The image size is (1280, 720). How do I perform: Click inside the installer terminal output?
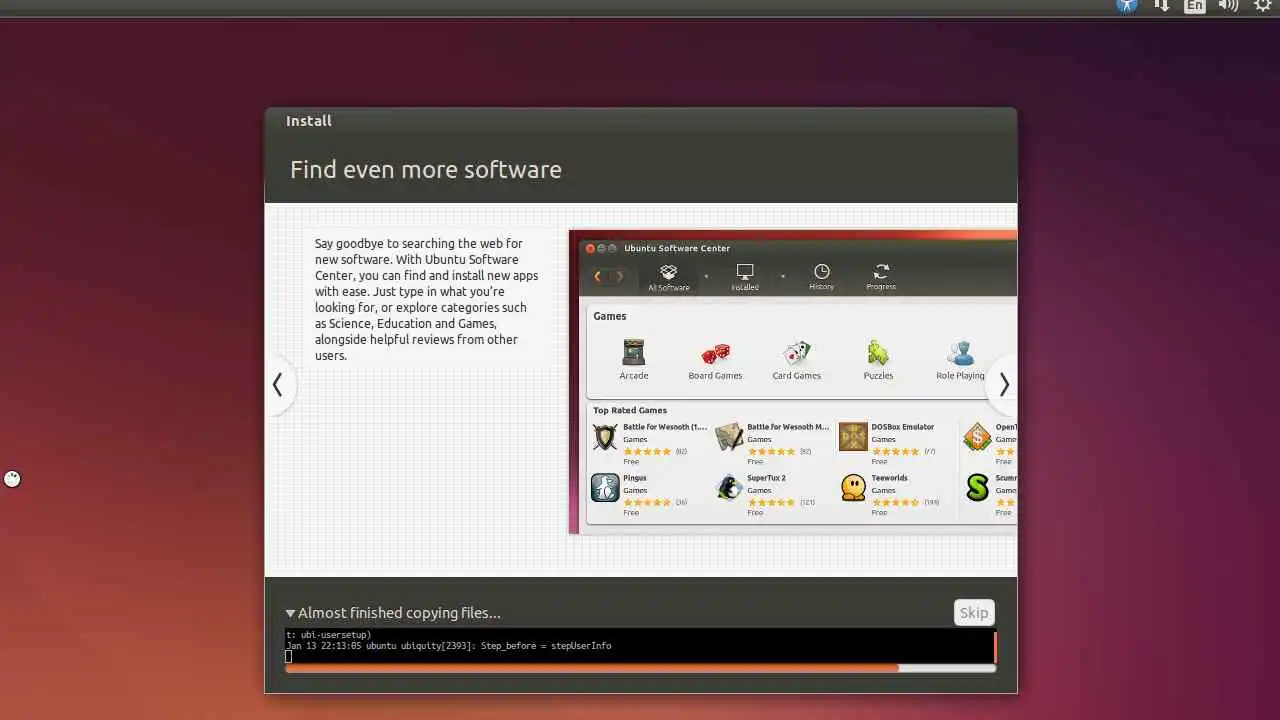tap(638, 646)
